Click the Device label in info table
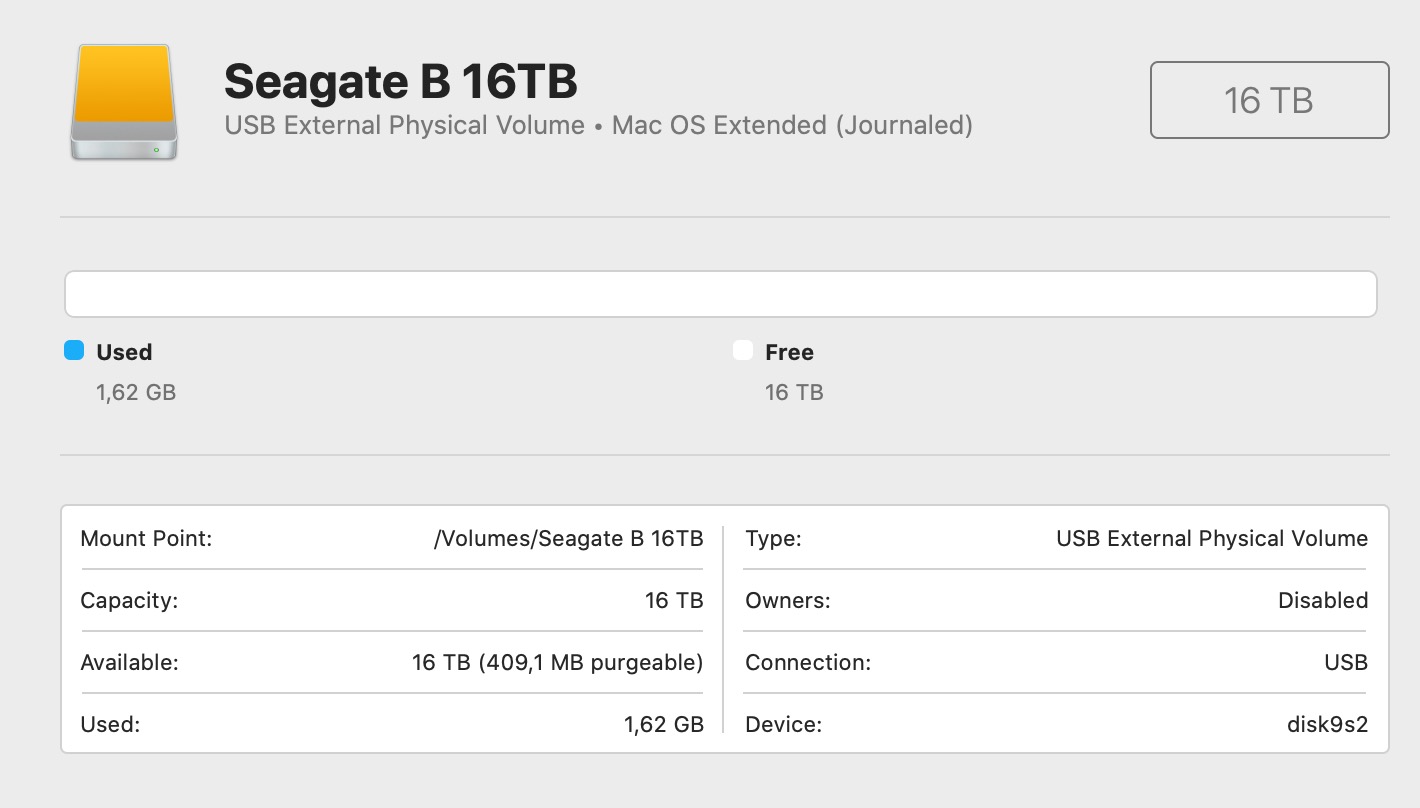Image resolution: width=1420 pixels, height=808 pixels. tap(783, 725)
